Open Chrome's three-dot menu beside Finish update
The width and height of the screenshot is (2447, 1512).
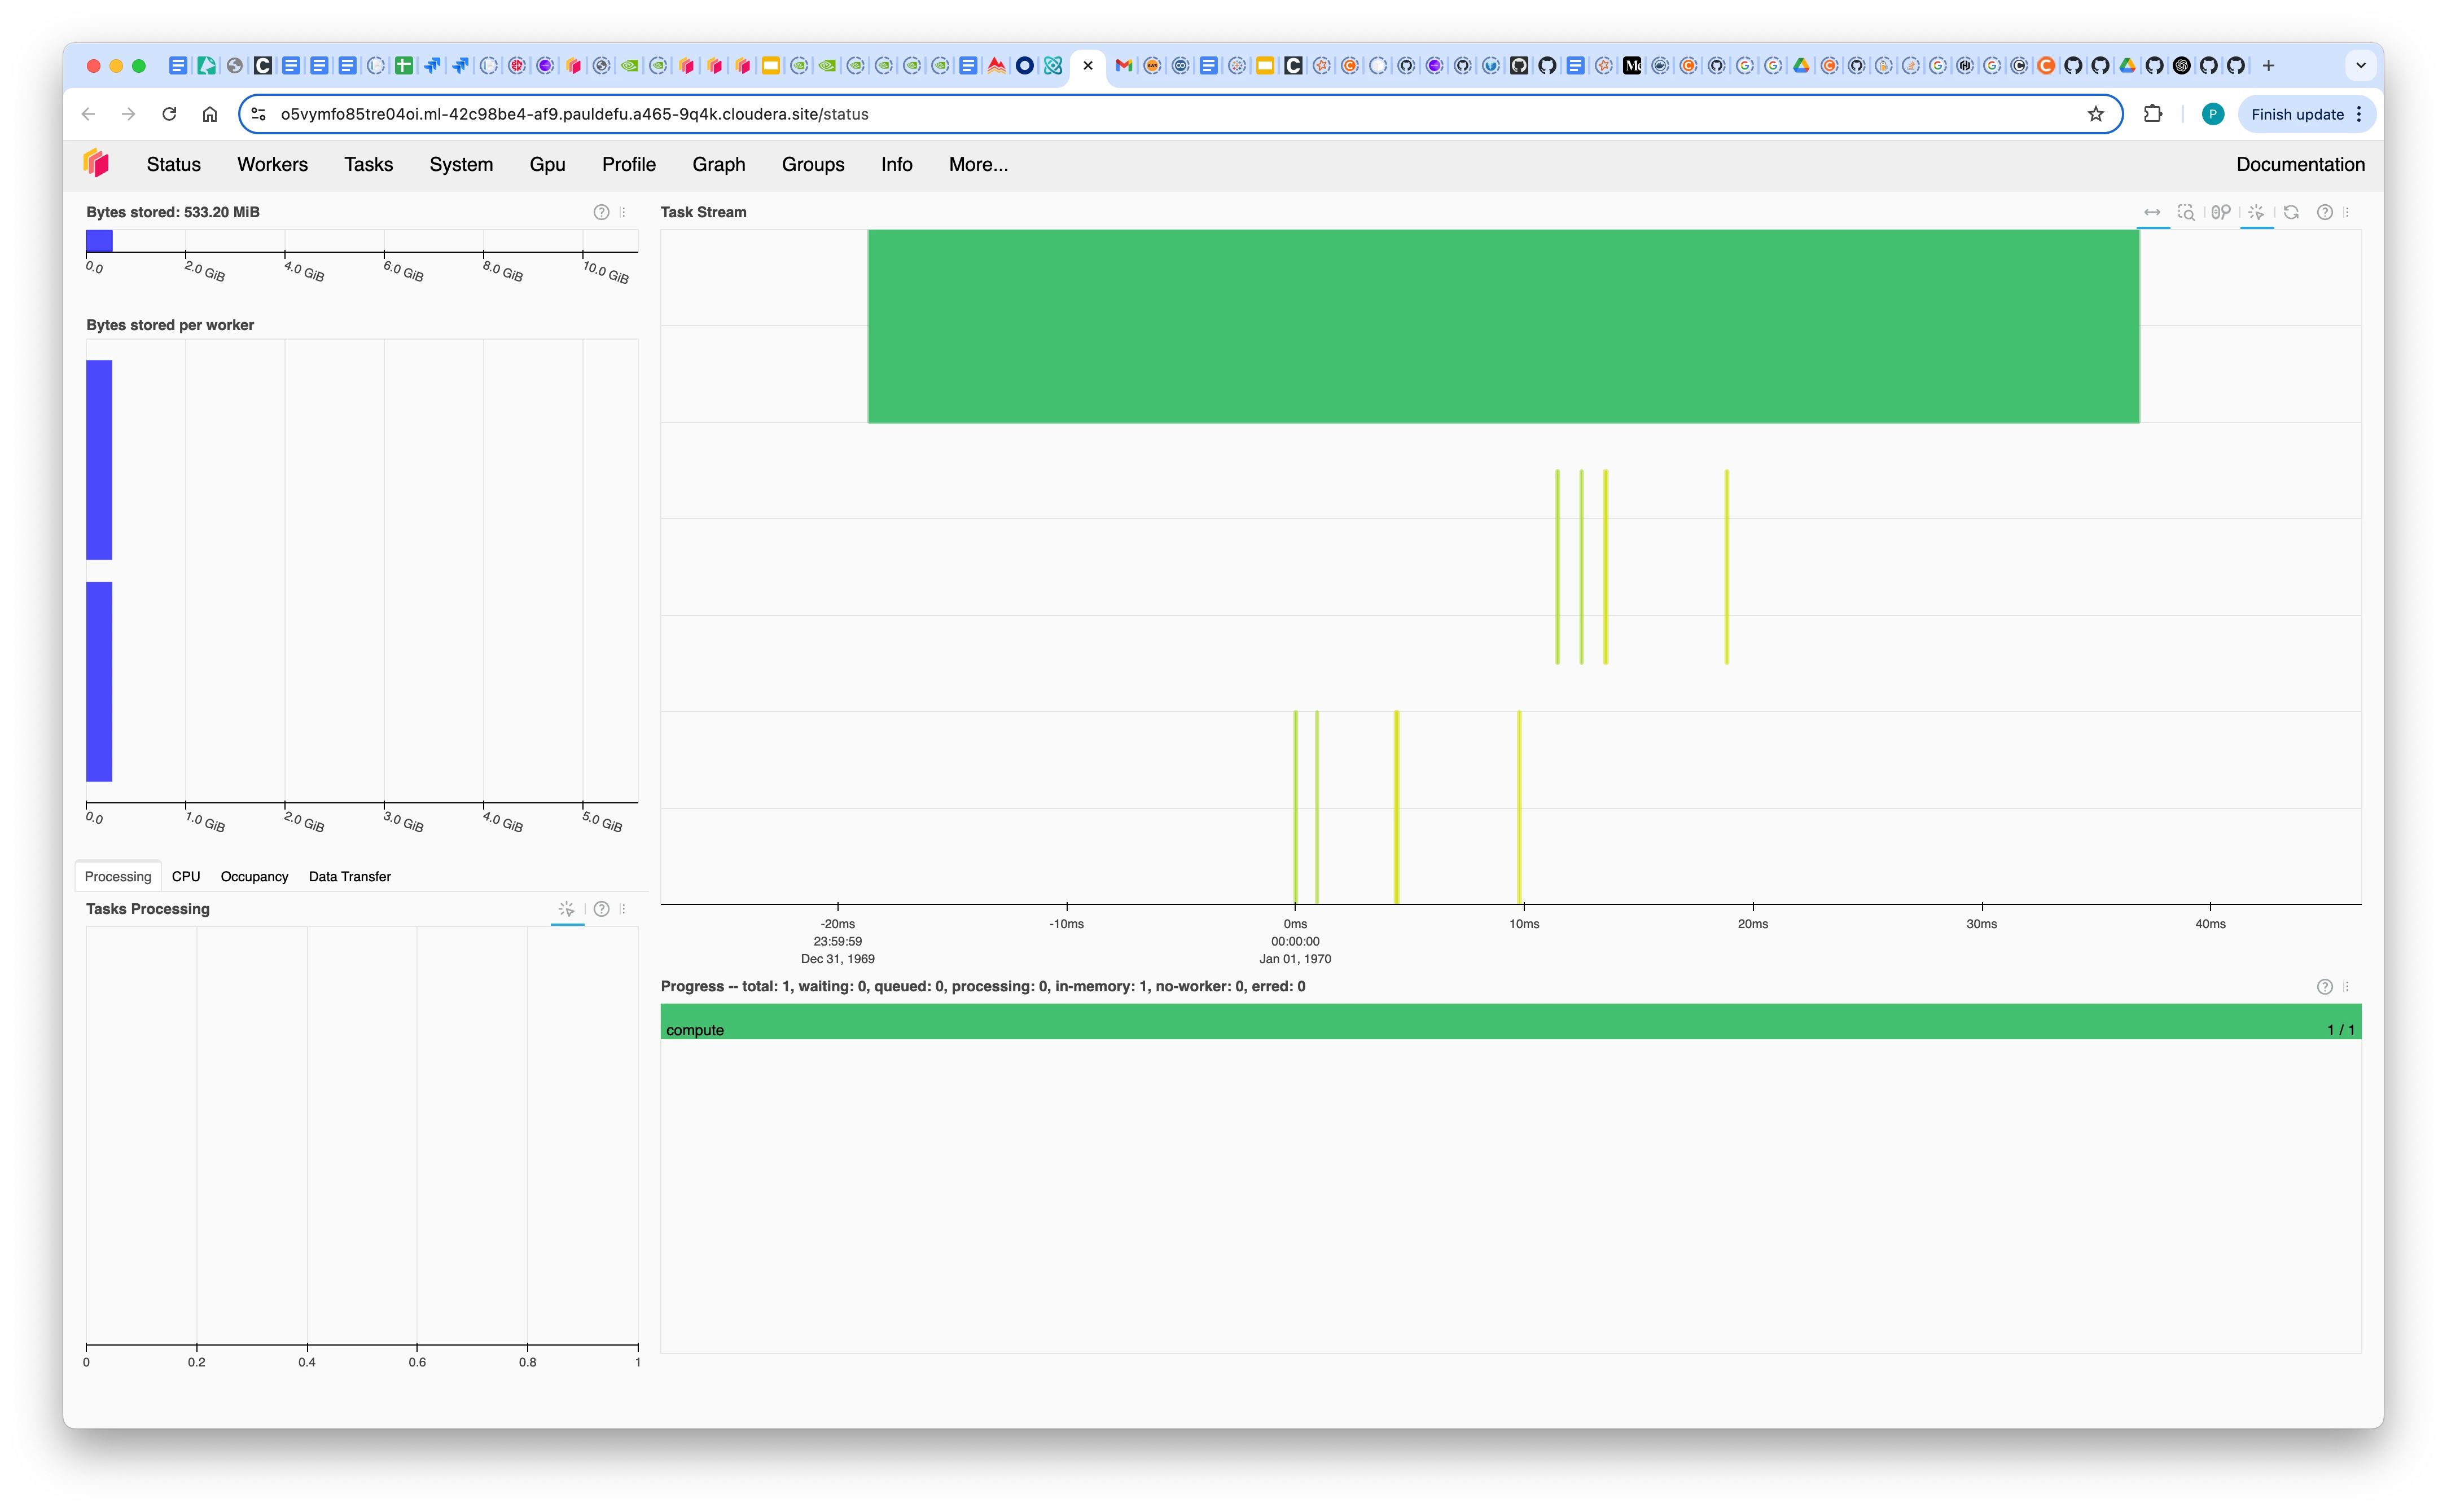(x=2359, y=114)
